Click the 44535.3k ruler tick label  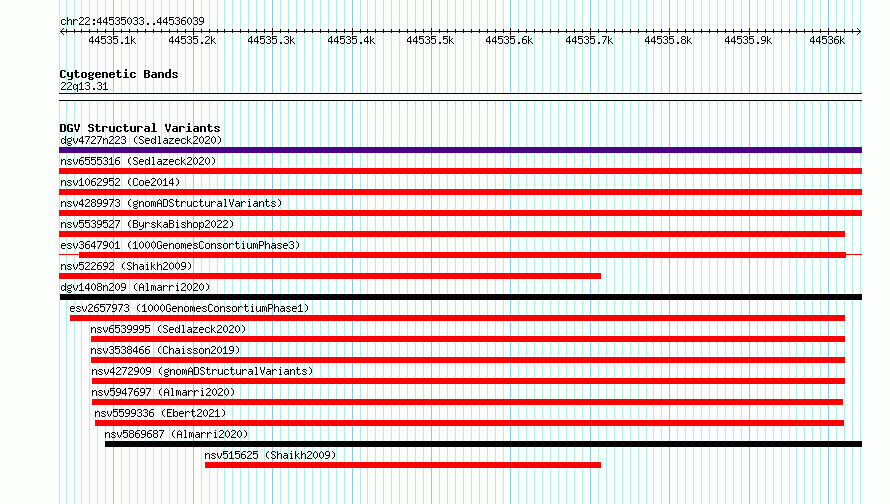(x=271, y=40)
